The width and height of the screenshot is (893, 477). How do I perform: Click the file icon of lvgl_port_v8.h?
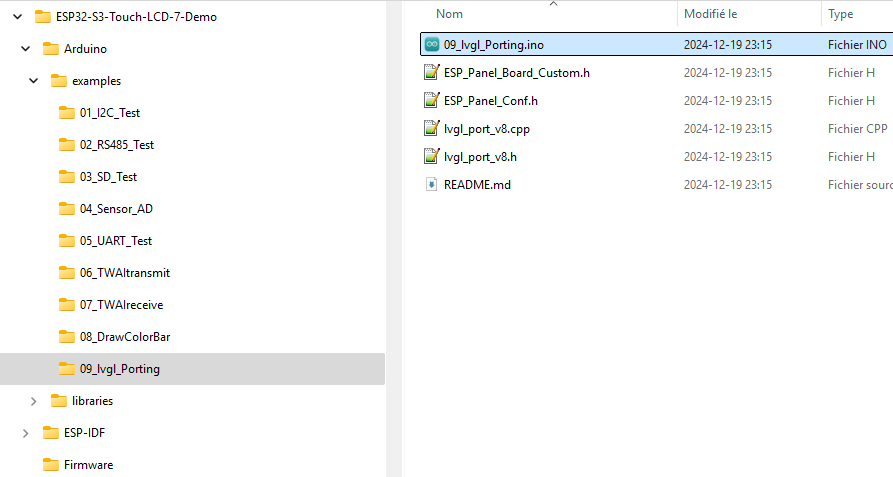432,156
